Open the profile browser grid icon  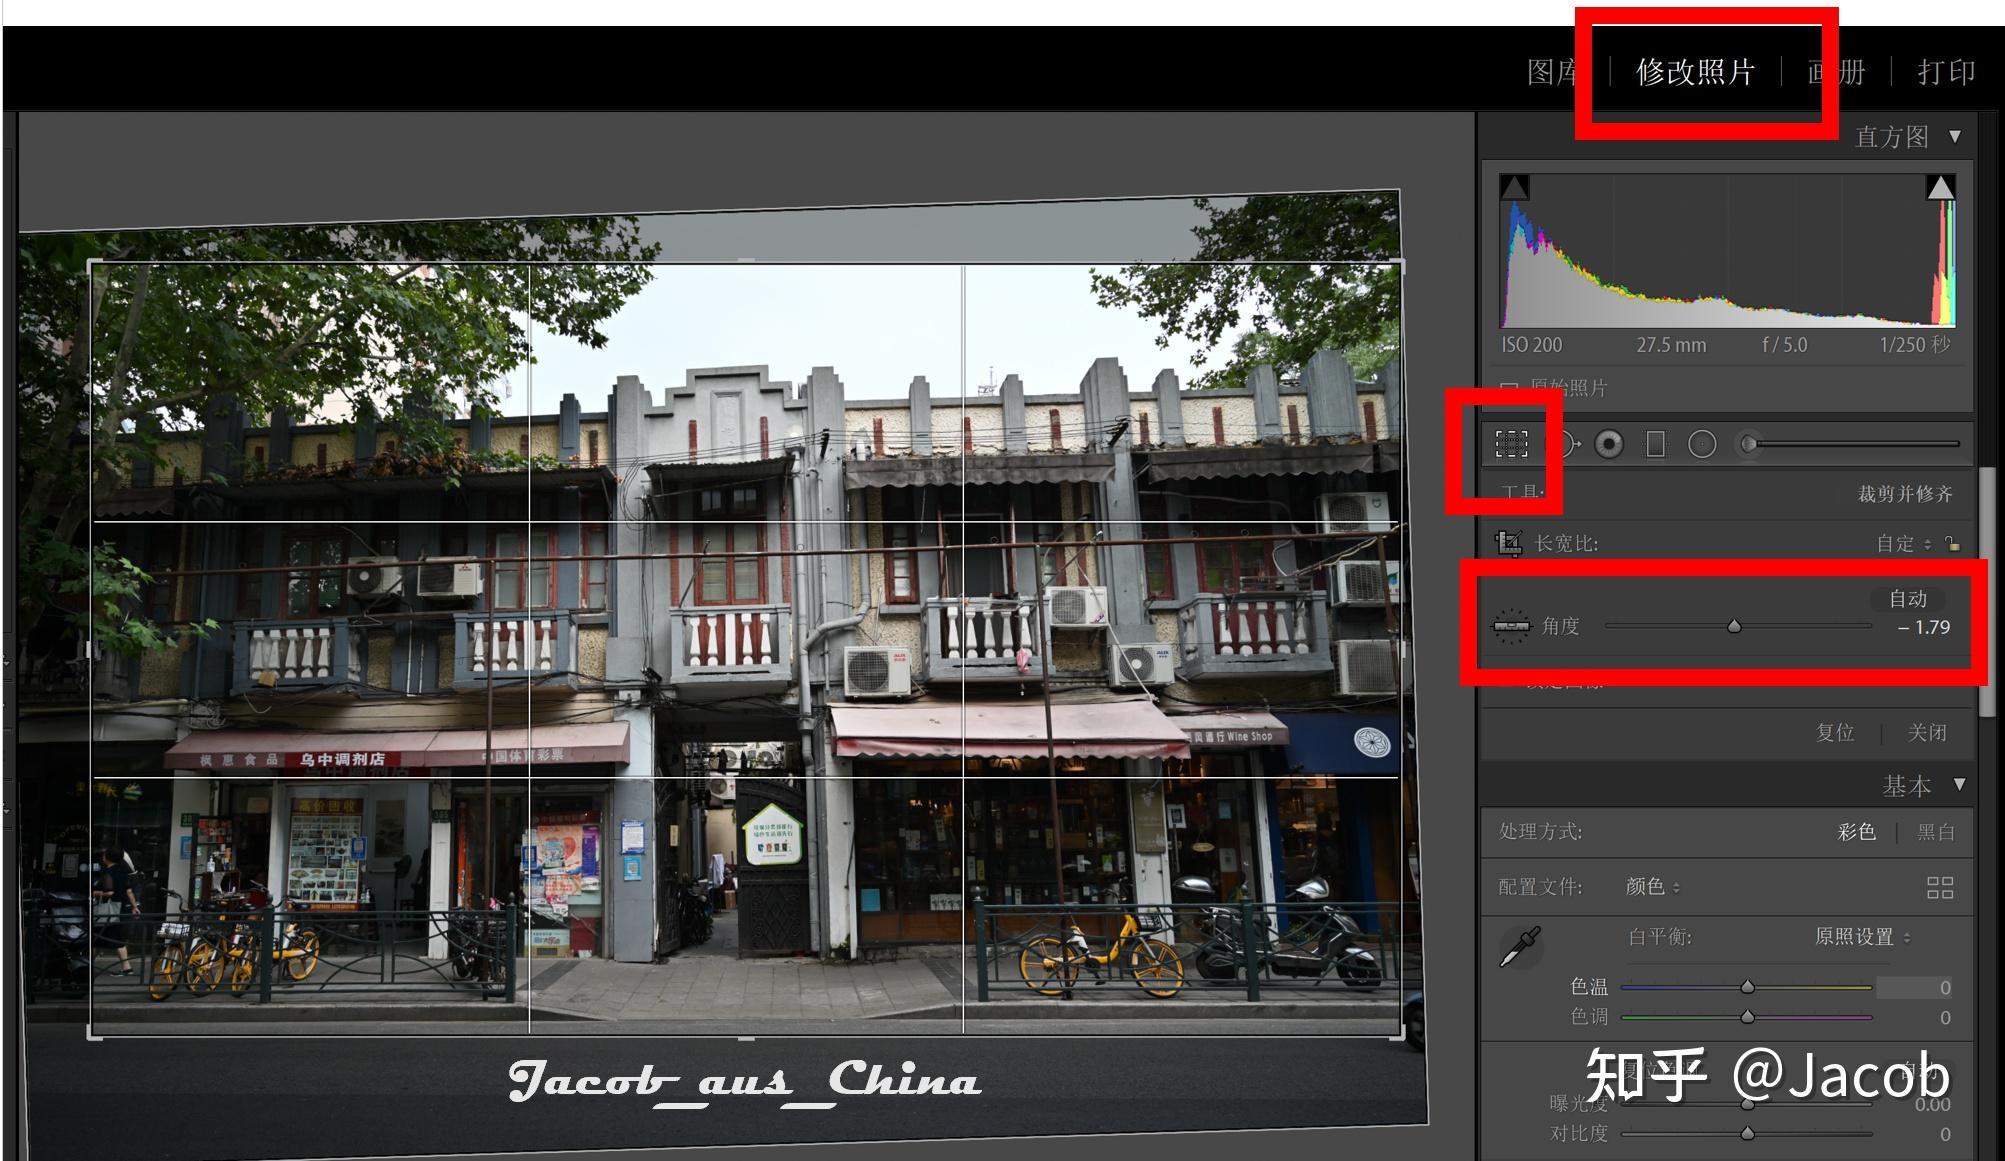[1939, 887]
